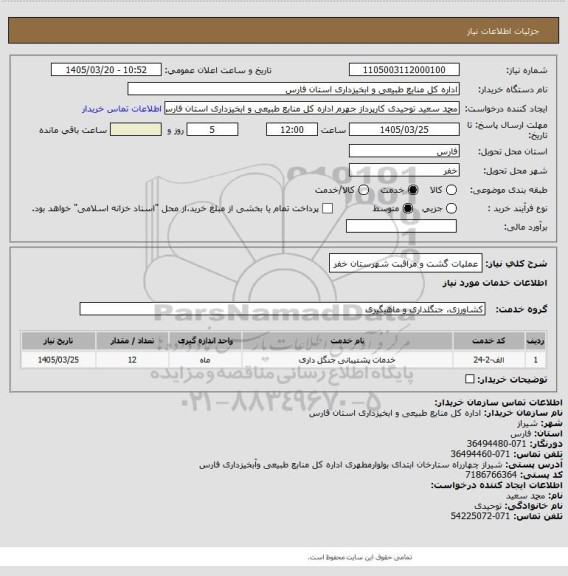This screenshot has height=576, width=568.
Task: Choose the متوسط purchase type radio
Action: [x=407, y=209]
